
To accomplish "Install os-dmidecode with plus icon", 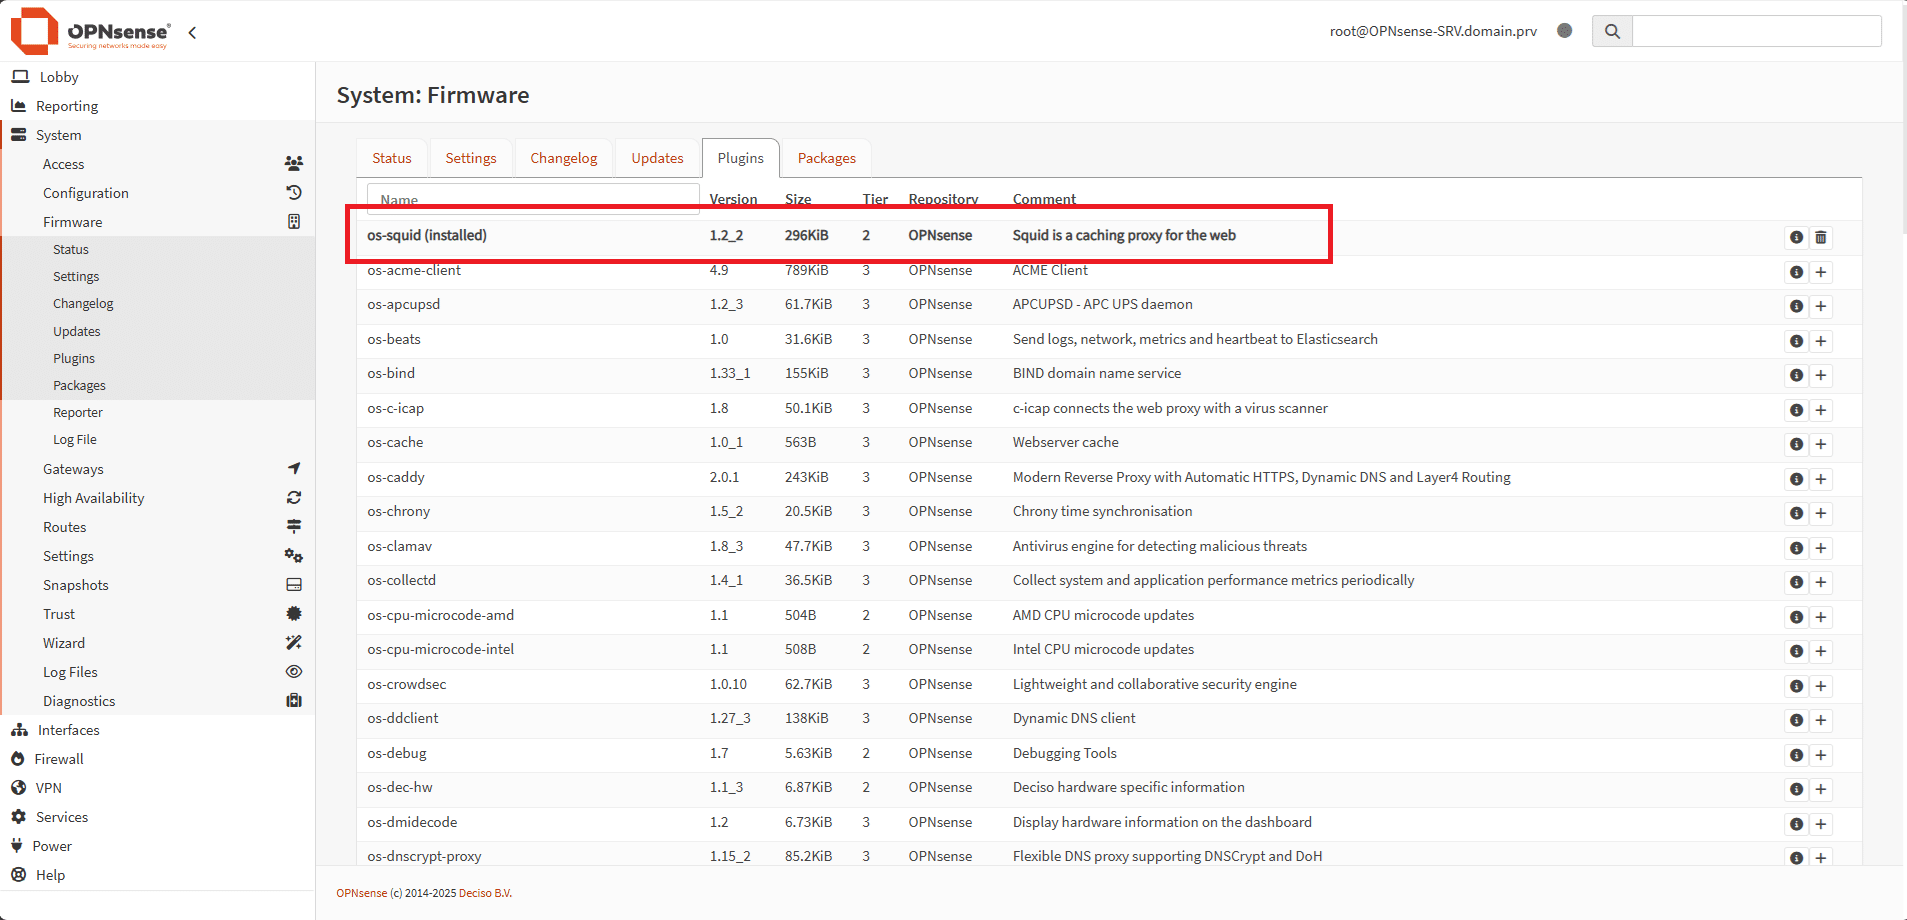I will [1821, 824].
